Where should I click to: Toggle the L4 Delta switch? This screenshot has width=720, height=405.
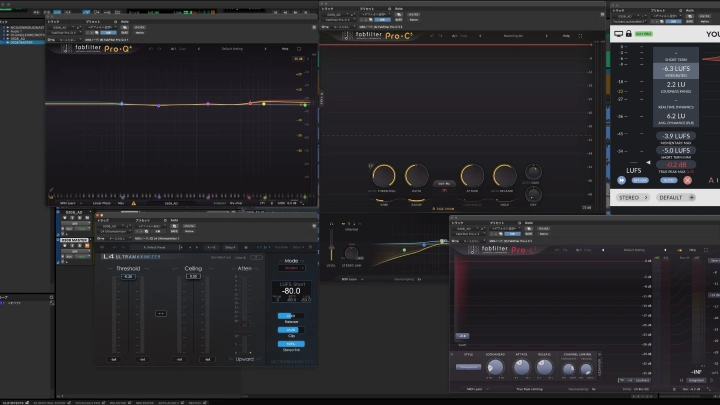coord(256,258)
